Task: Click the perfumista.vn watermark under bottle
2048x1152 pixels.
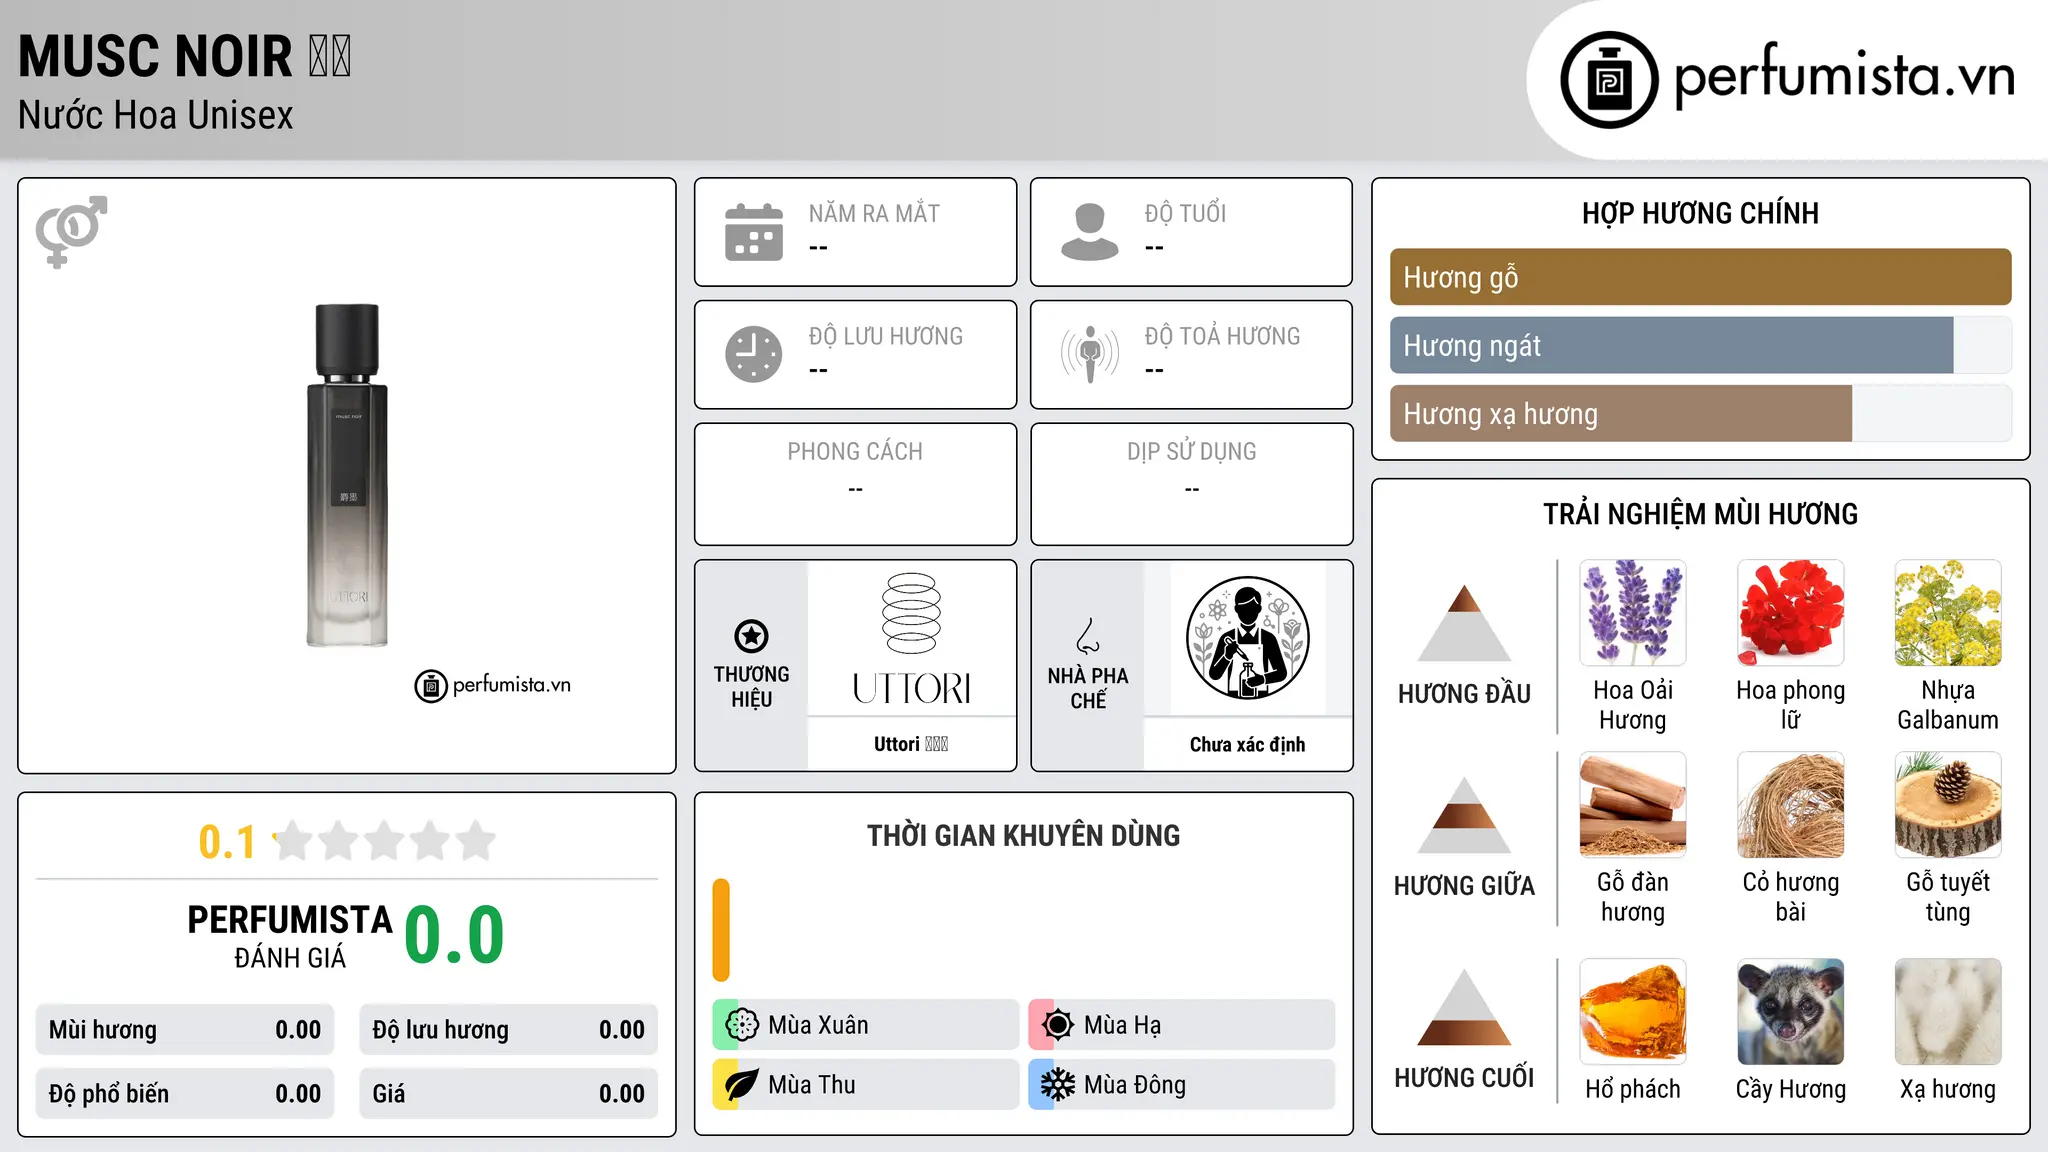Action: [493, 686]
